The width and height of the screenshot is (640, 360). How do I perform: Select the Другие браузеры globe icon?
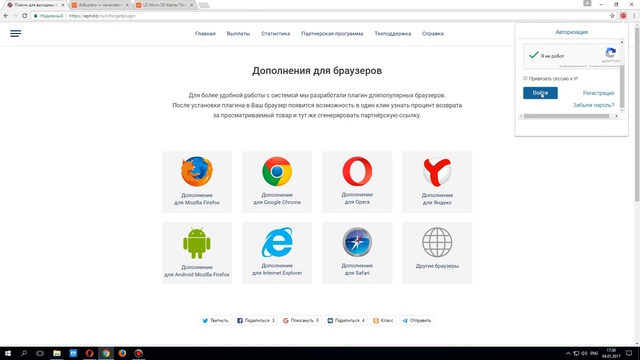437,242
